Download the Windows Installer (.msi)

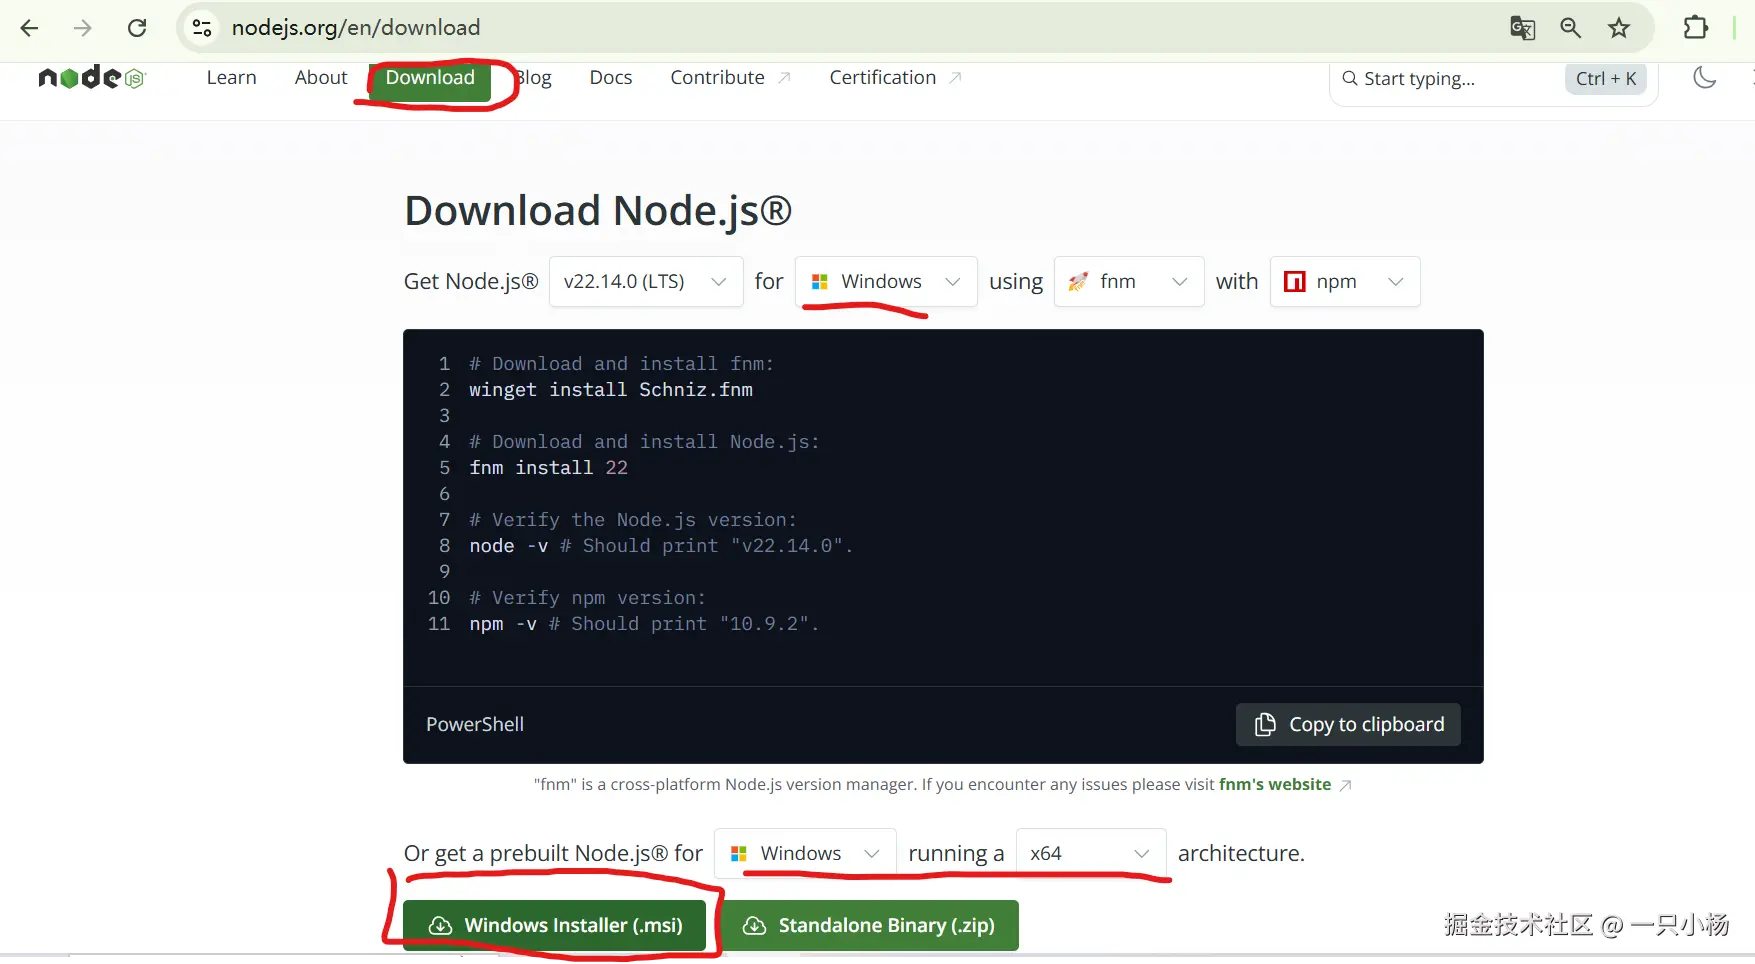coord(555,926)
